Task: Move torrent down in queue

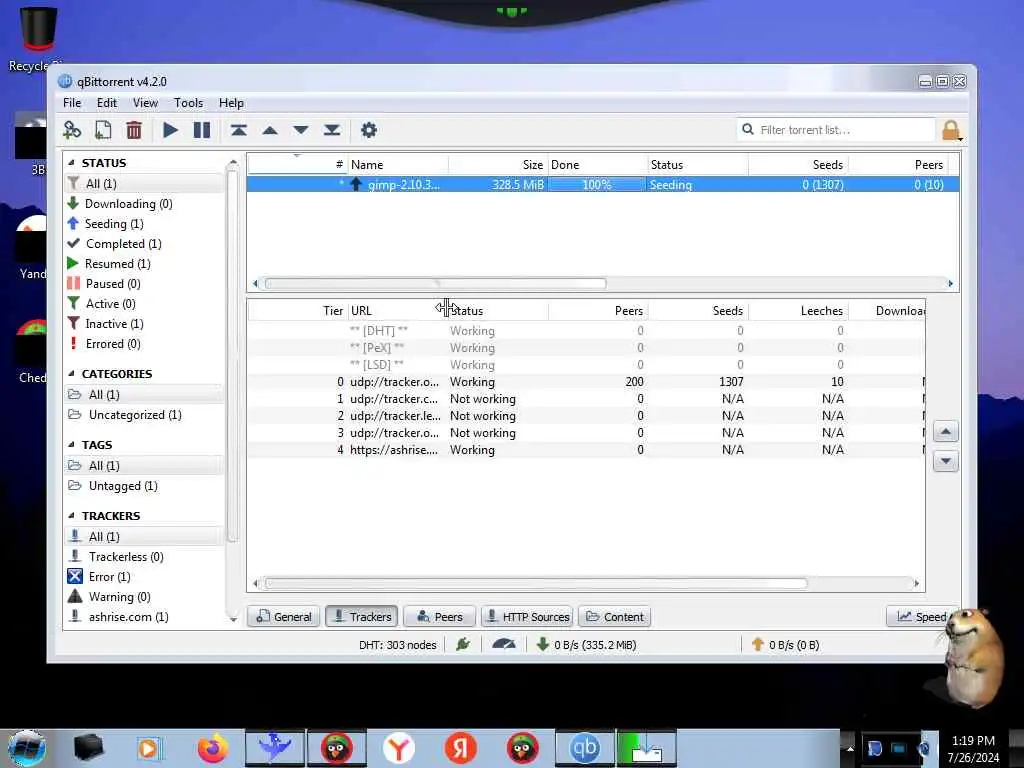Action: 300,130
